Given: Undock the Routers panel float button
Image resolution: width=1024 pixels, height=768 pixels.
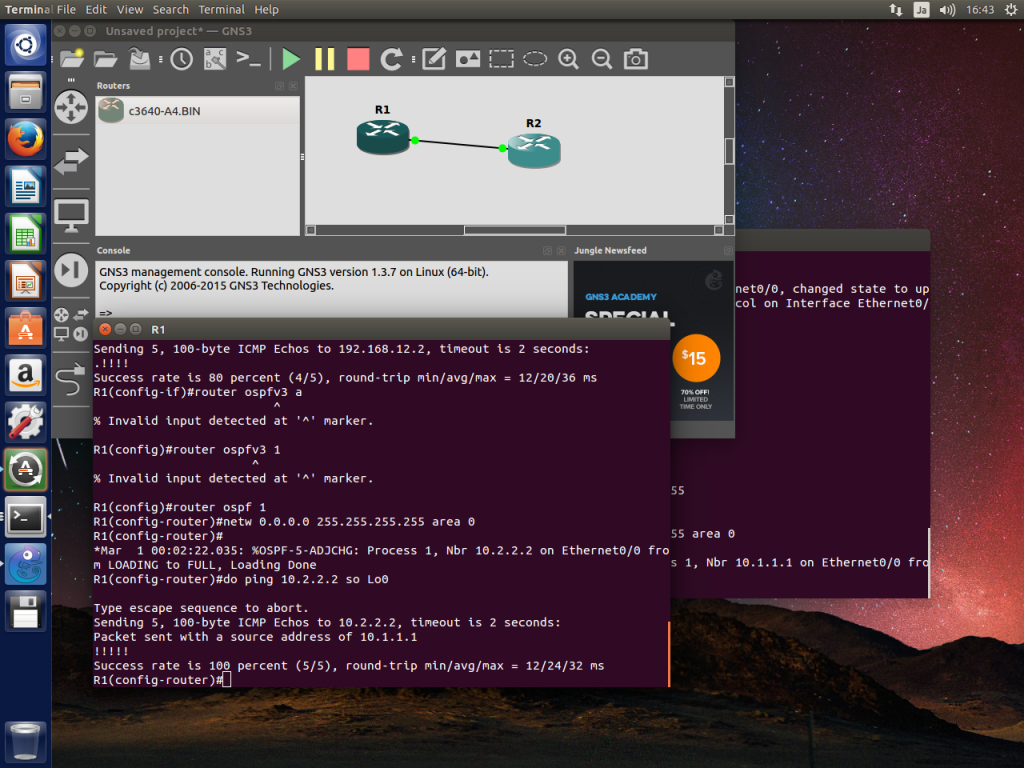Looking at the screenshot, I should click(x=280, y=86).
